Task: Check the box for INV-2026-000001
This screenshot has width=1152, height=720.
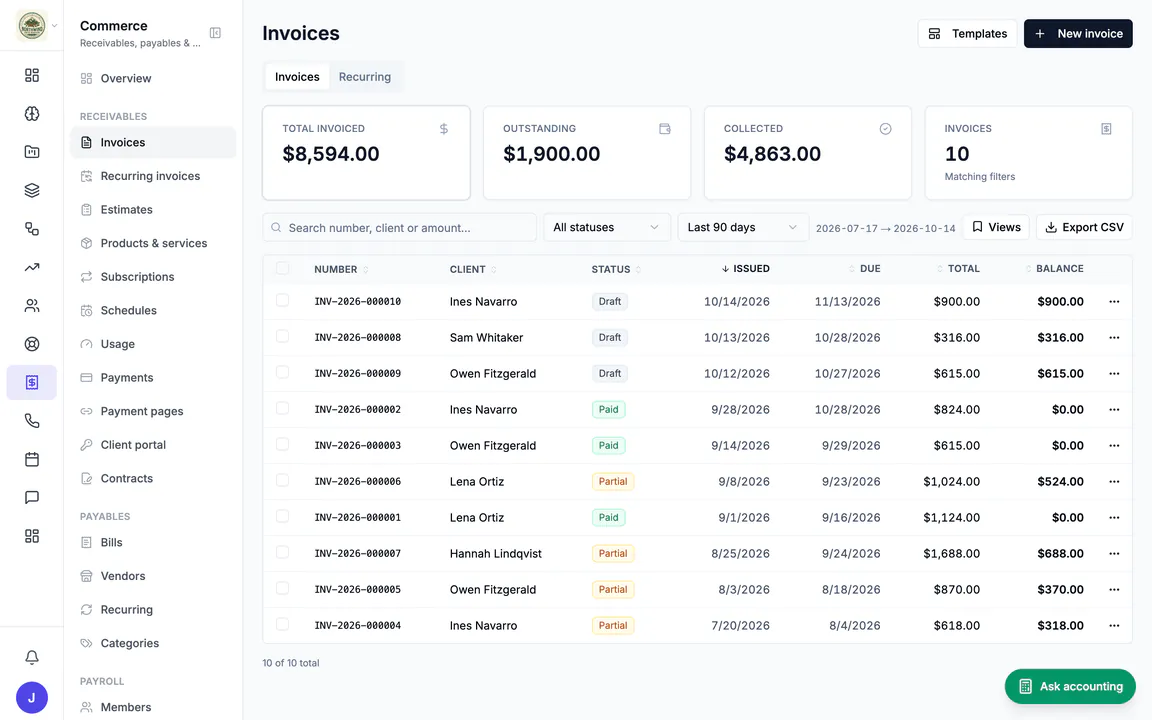Action: pos(282,516)
